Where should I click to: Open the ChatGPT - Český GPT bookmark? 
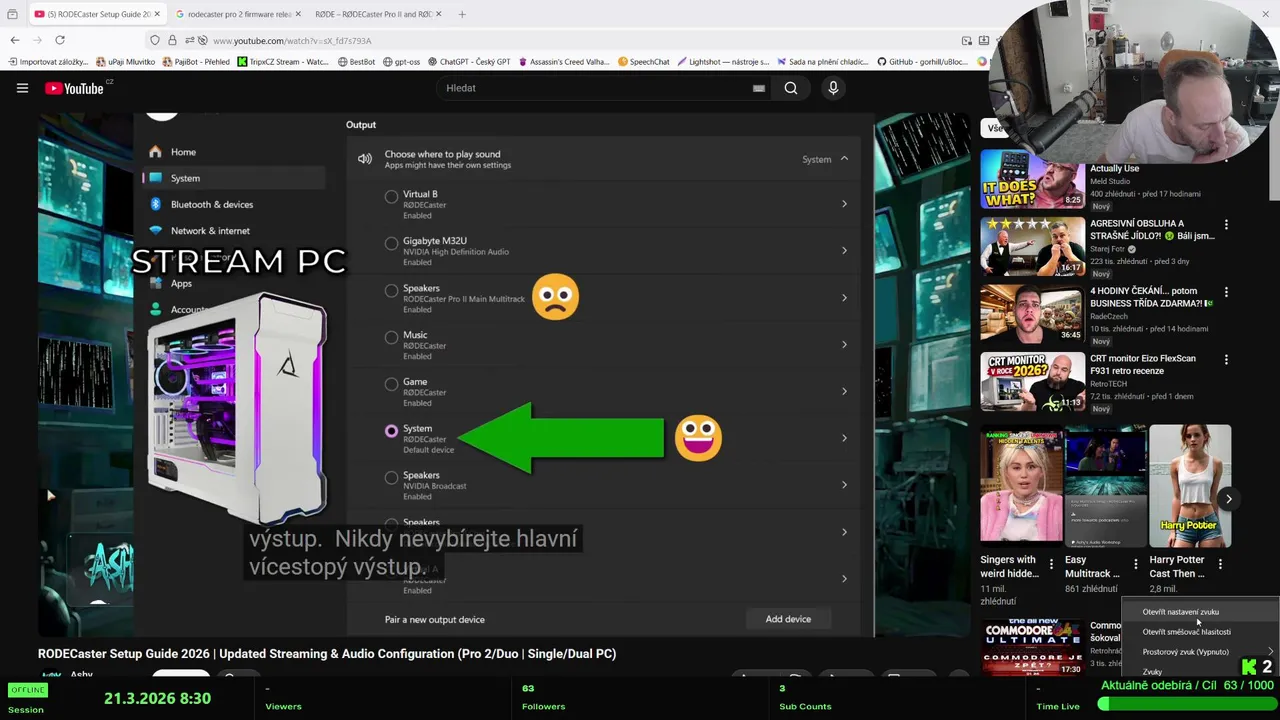tap(469, 62)
